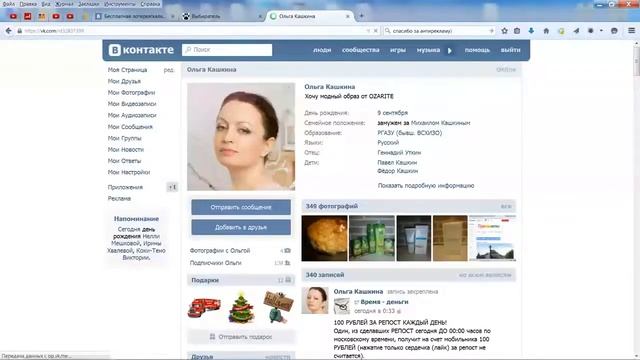This screenshot has width=640, height=360.
Task: Click игры in VK header
Action: pyautogui.click(x=398, y=50)
